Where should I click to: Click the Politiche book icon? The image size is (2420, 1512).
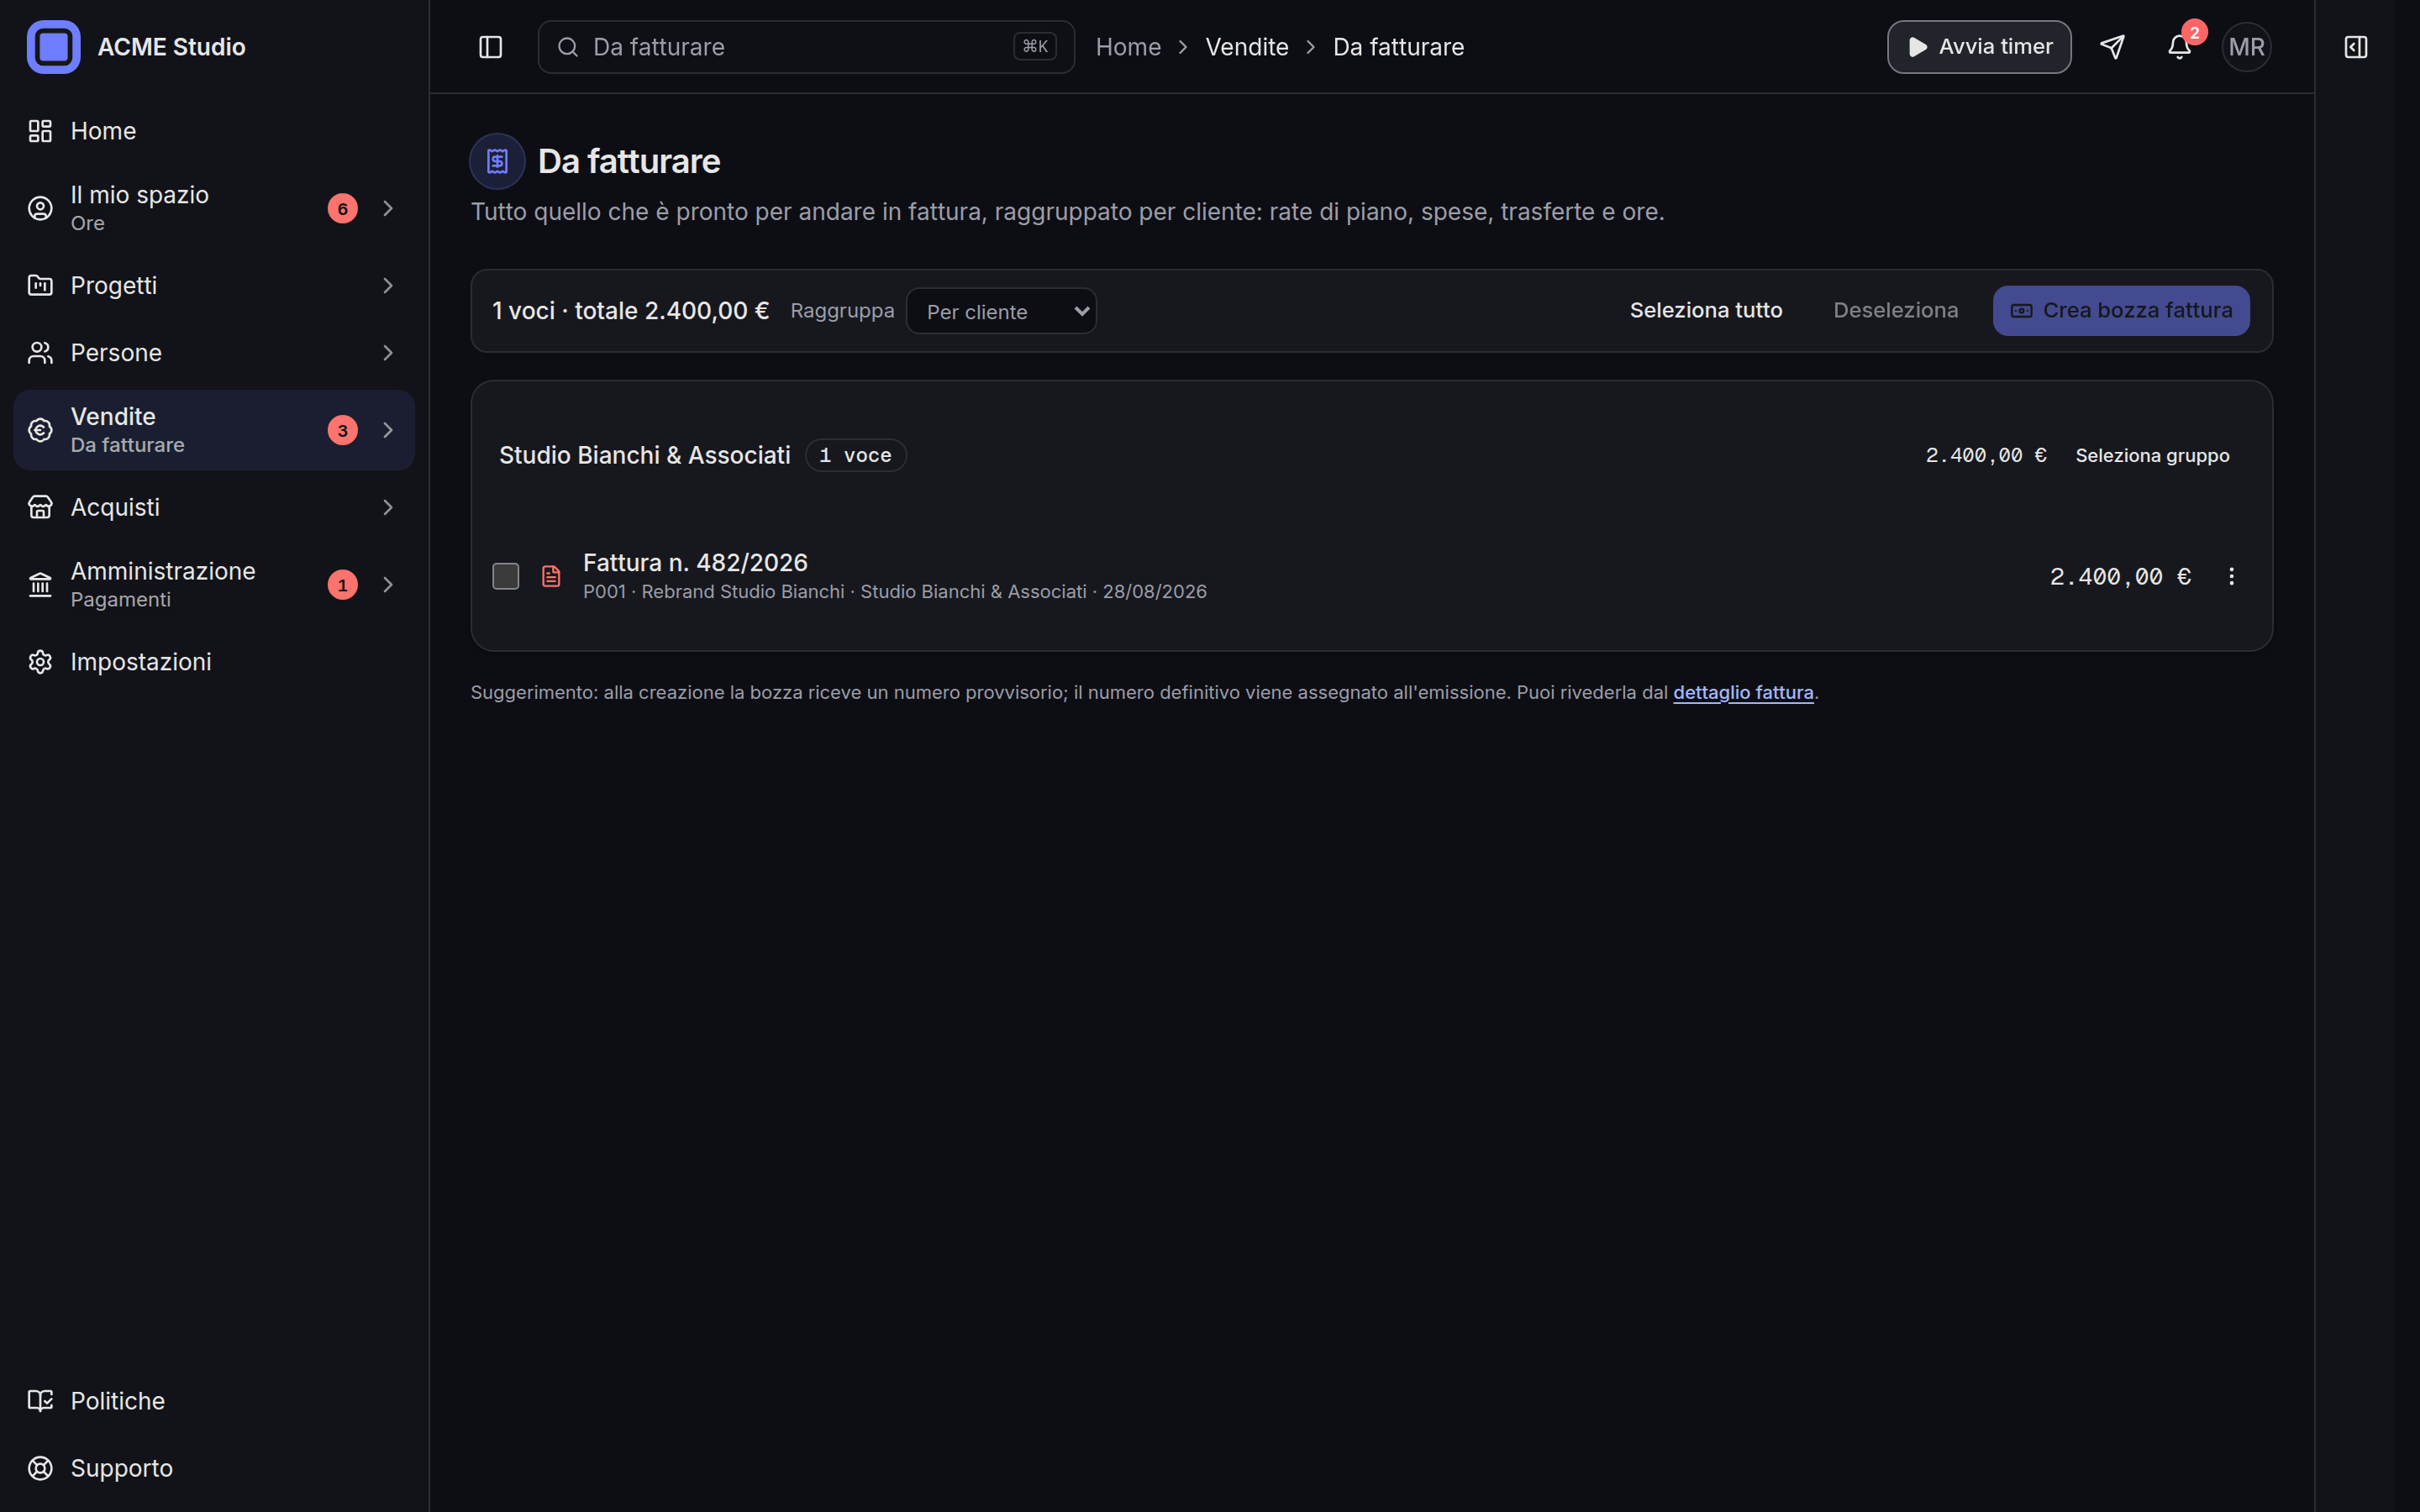point(40,1401)
